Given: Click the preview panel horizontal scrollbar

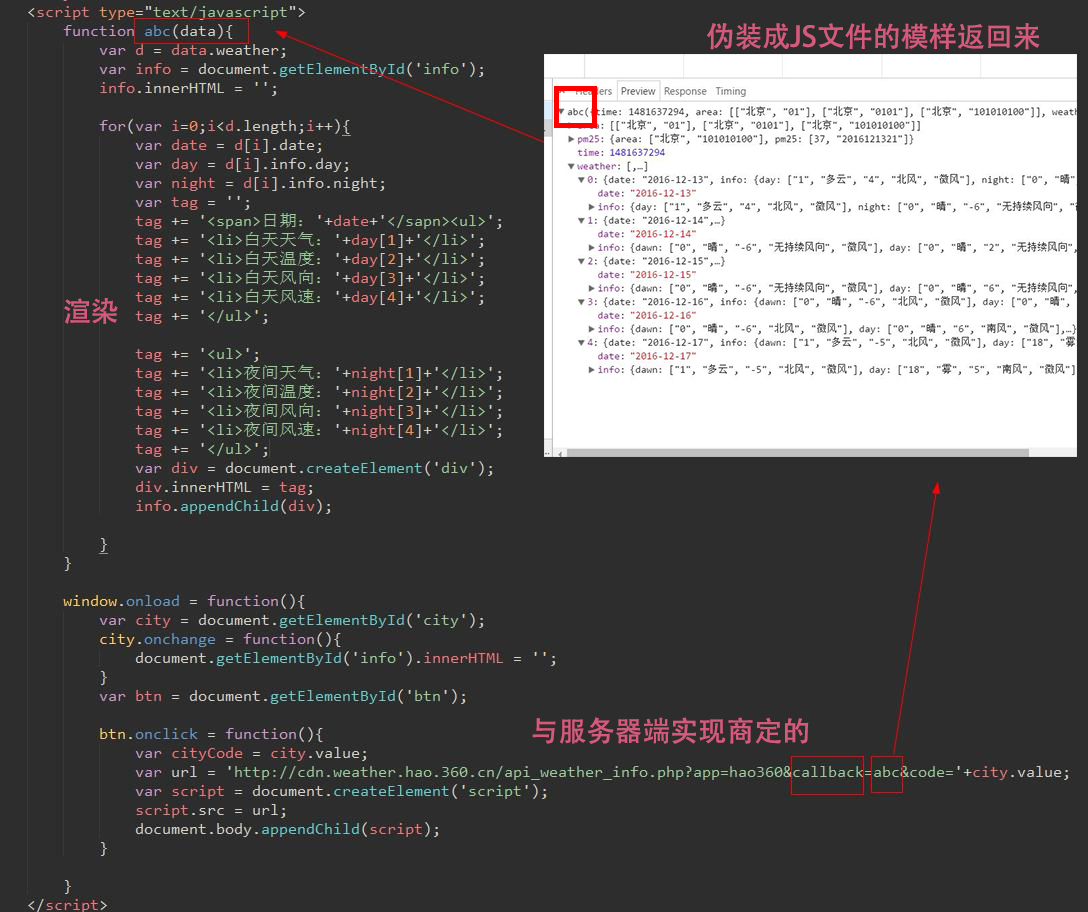Looking at the screenshot, I should point(797,453).
